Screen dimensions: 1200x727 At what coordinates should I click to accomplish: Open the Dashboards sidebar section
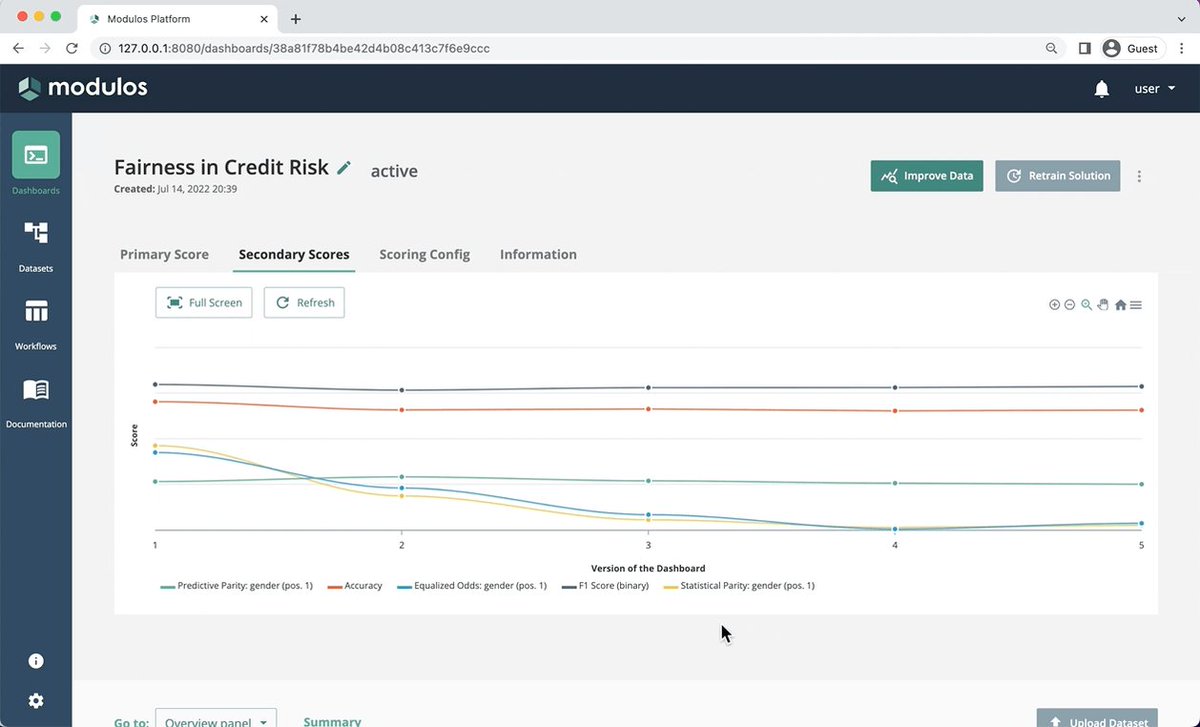tap(36, 163)
